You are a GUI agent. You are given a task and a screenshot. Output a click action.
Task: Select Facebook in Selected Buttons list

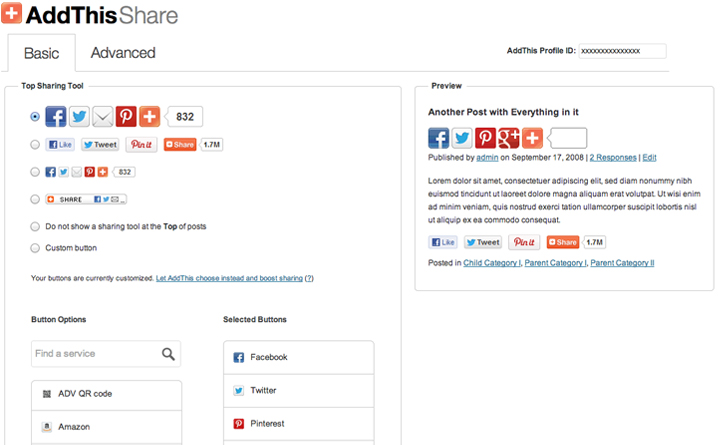298,357
